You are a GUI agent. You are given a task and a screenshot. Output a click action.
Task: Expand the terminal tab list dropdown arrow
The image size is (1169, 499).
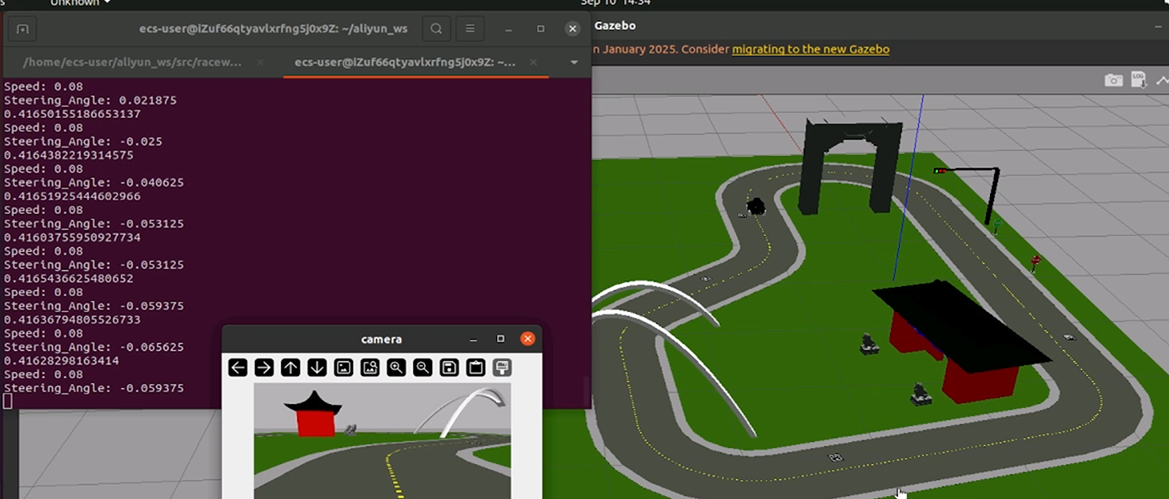click(574, 62)
